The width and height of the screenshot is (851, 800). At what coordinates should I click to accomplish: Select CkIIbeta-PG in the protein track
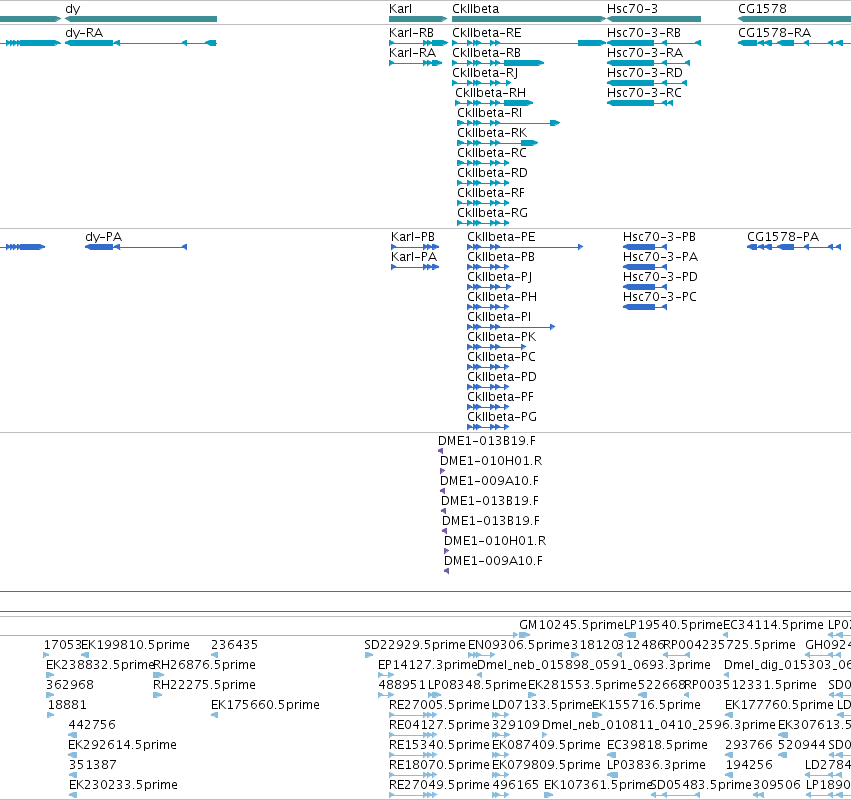(x=502, y=417)
